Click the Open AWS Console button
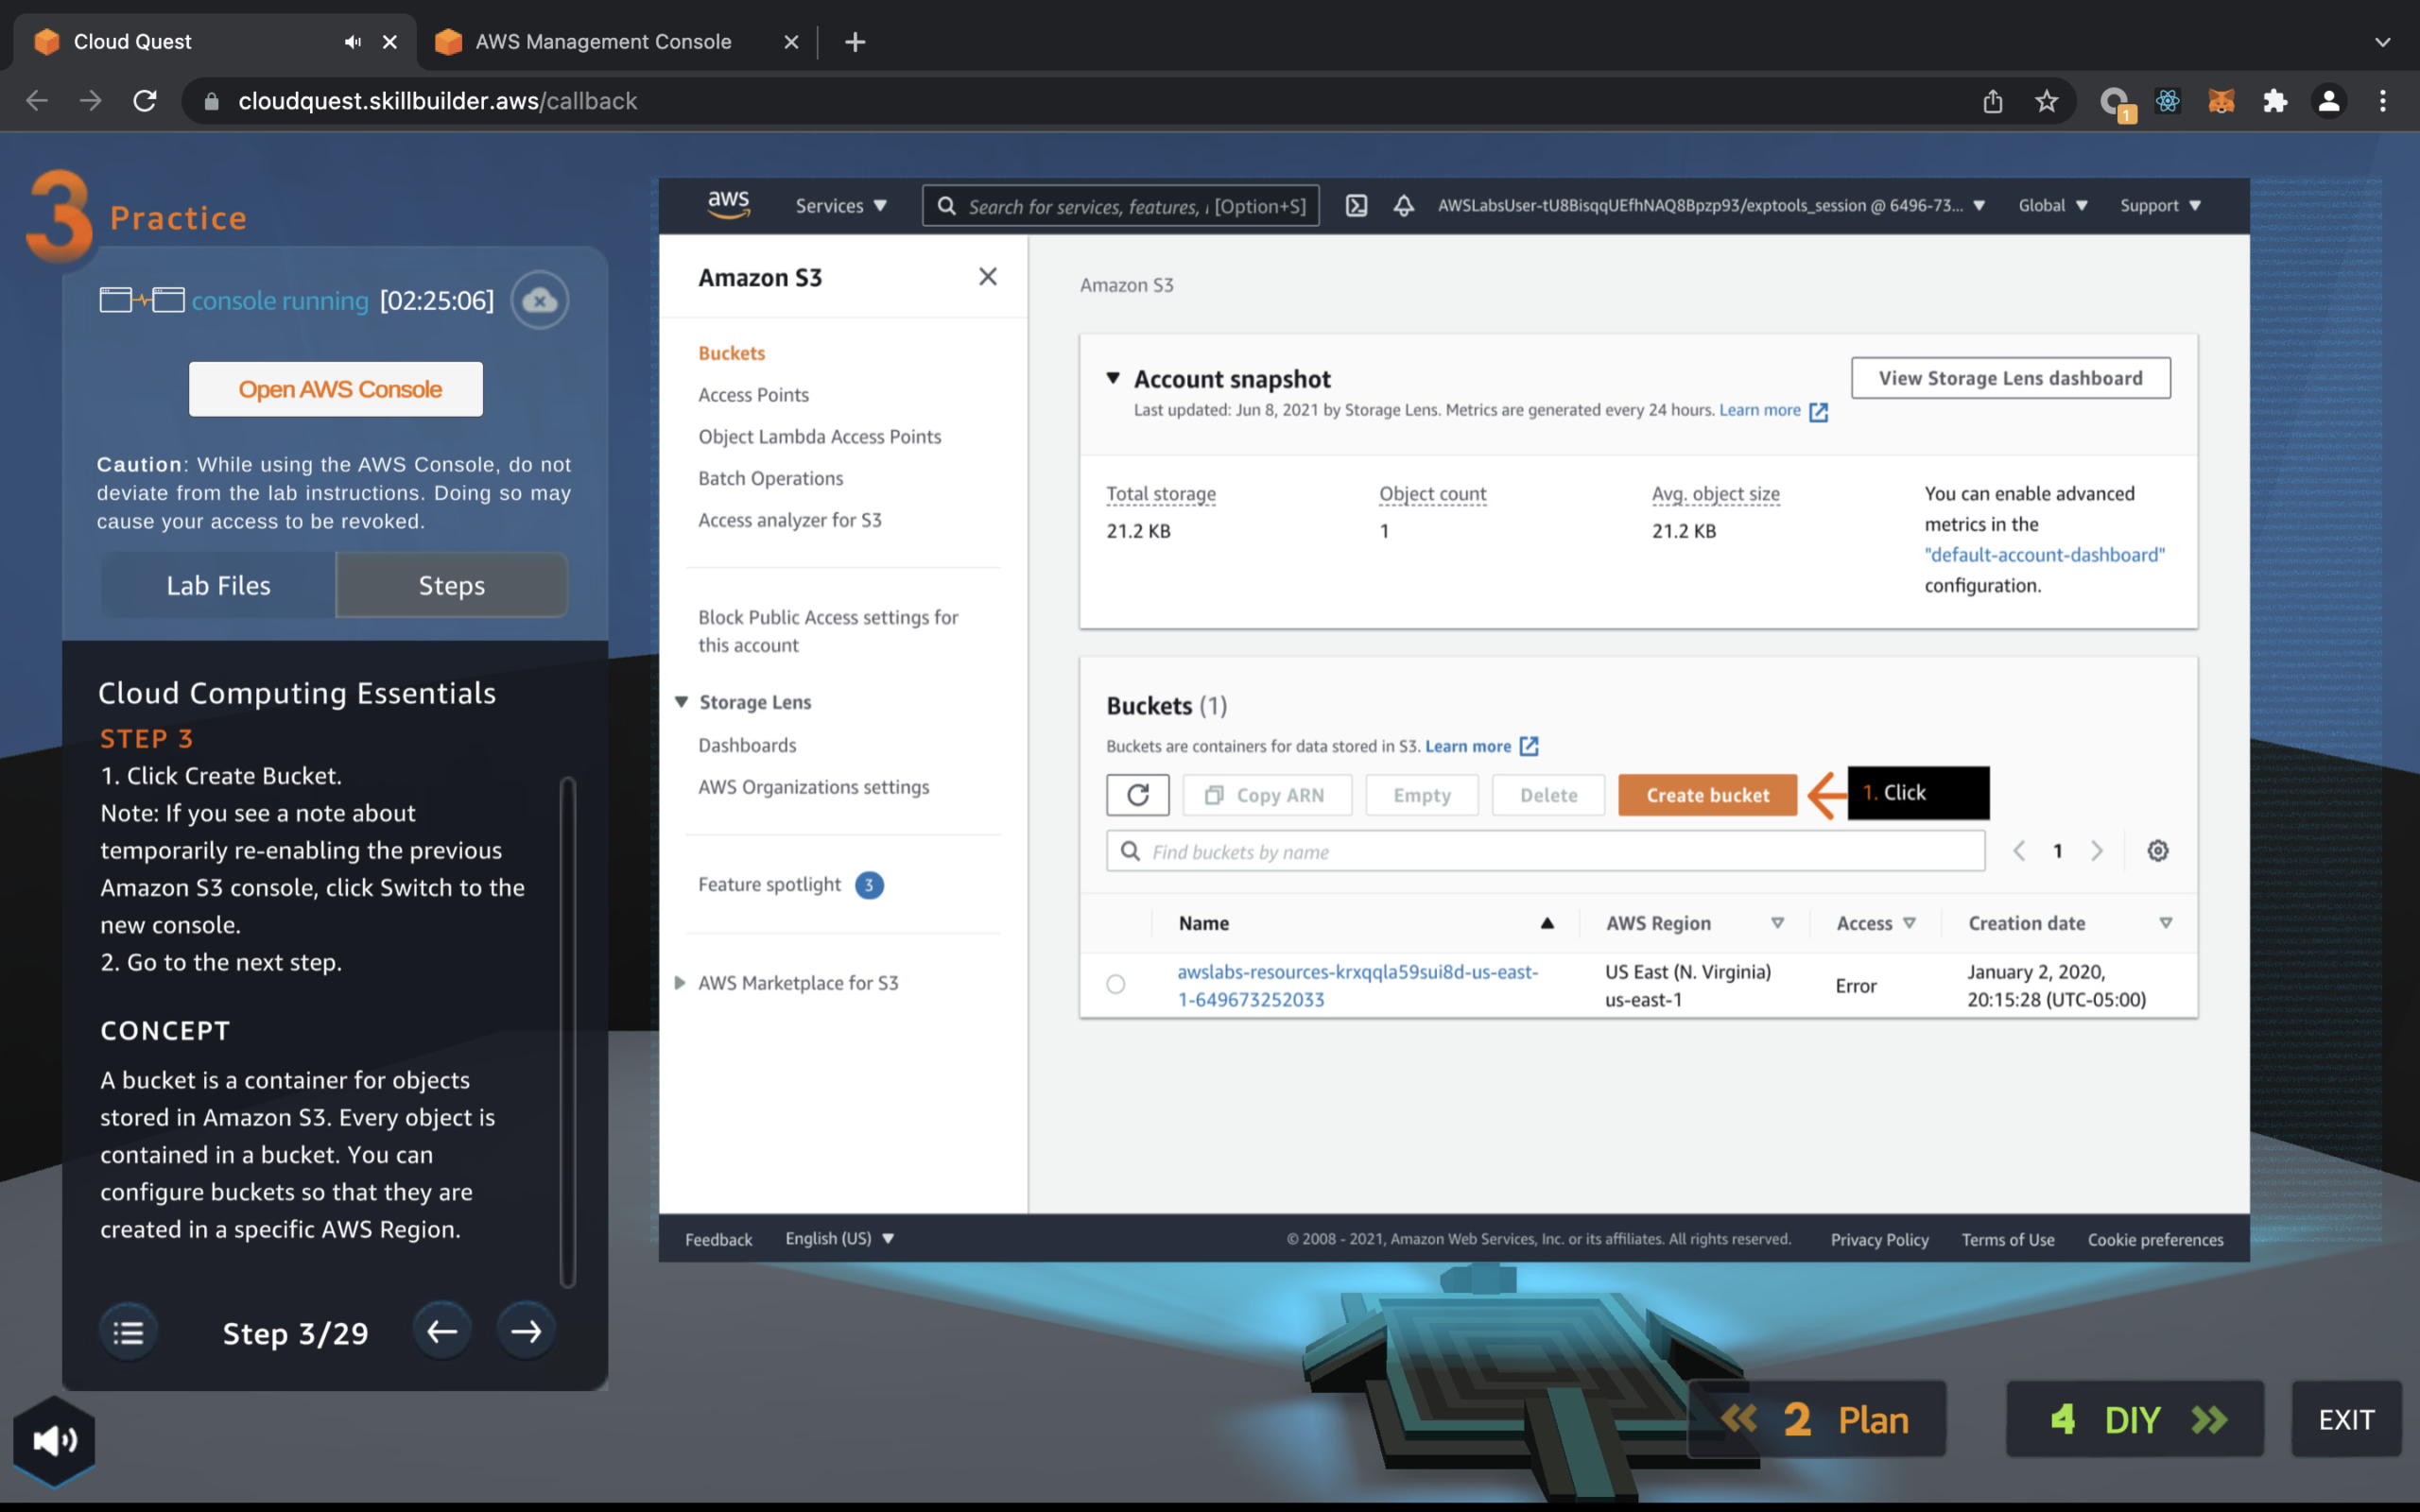The image size is (2420, 1512). 336,389
